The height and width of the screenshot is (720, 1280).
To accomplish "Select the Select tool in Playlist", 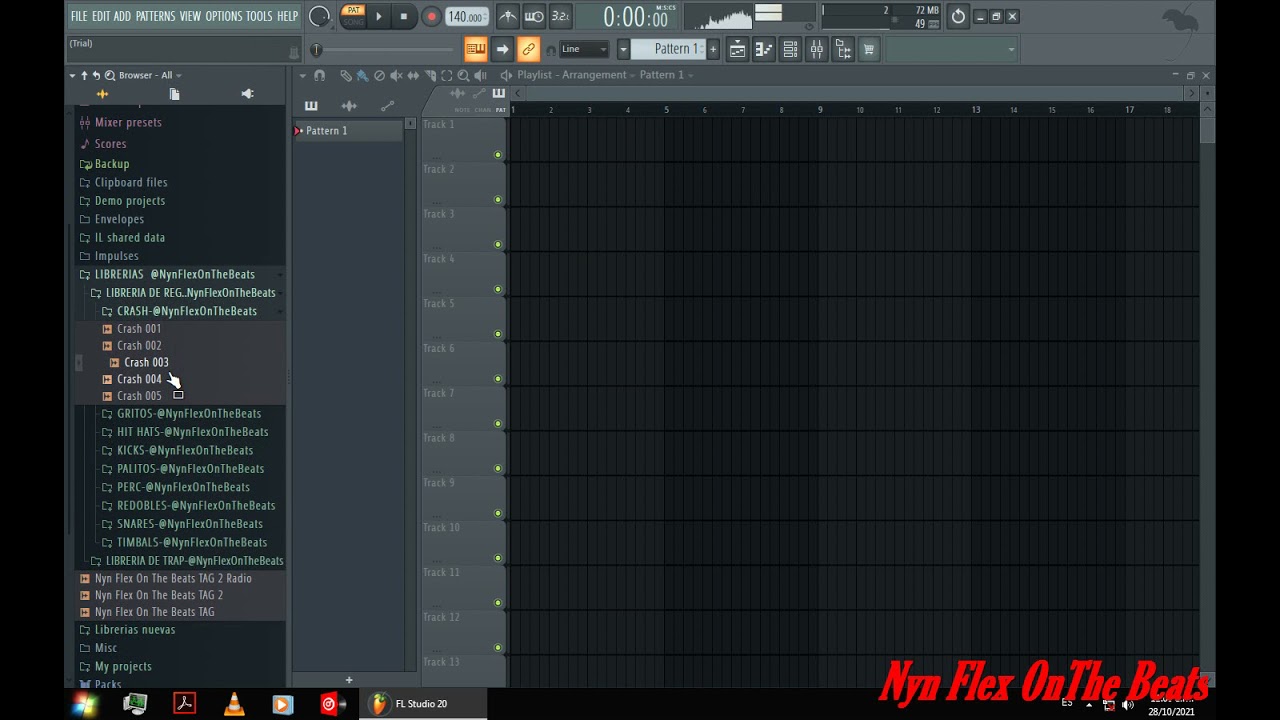I will point(447,75).
